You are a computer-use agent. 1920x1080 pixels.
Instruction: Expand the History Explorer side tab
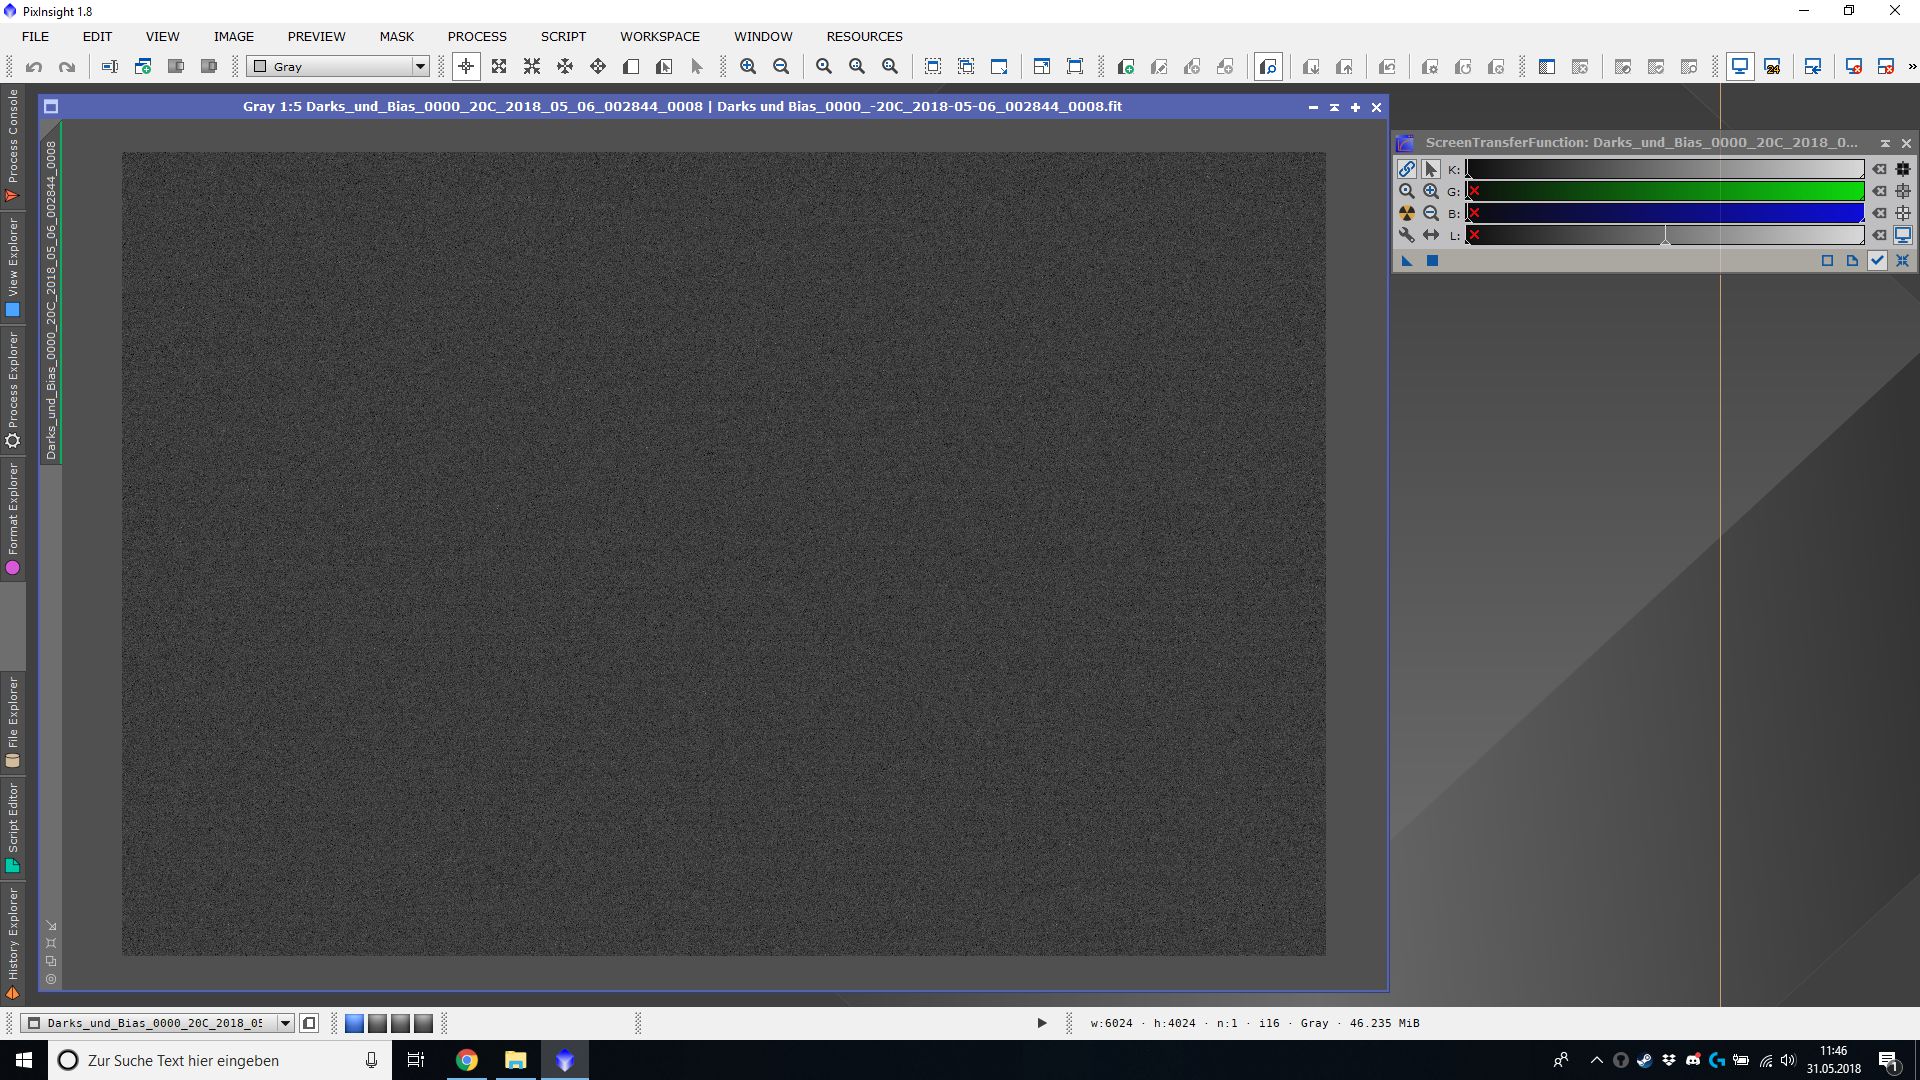coord(13,944)
